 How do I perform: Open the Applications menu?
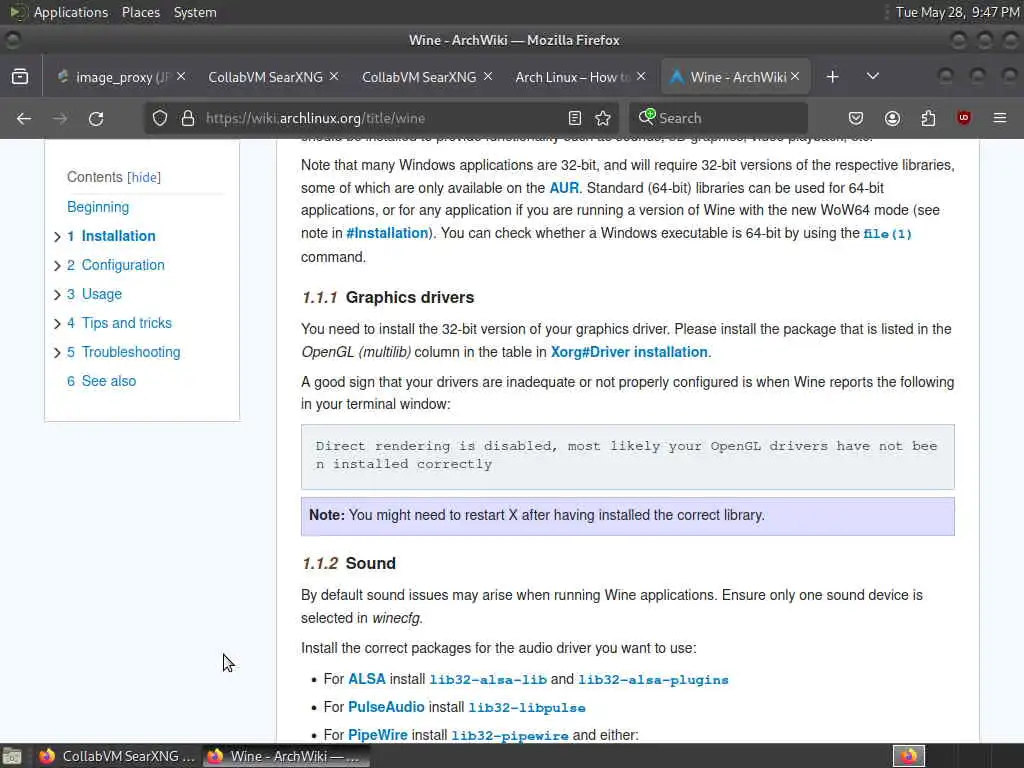pos(71,12)
